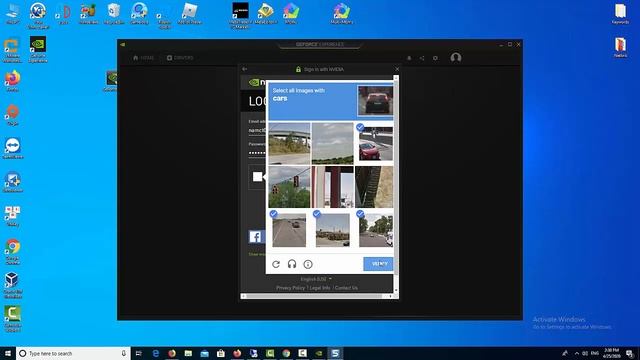Click the dialog horizontal scrollbar

[317, 296]
